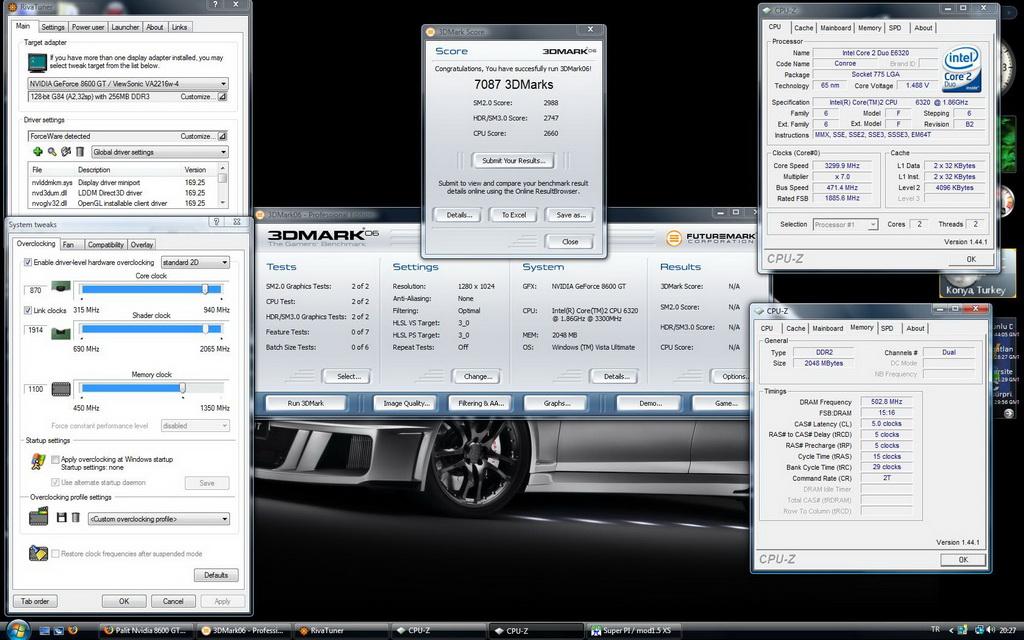Screen dimensions: 1024x640
Task: Toggle the Link clocks checkbox
Action: click(28, 310)
